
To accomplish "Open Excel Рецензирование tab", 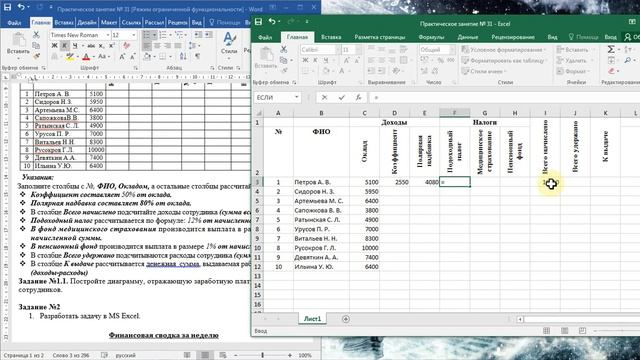I will tap(513, 37).
